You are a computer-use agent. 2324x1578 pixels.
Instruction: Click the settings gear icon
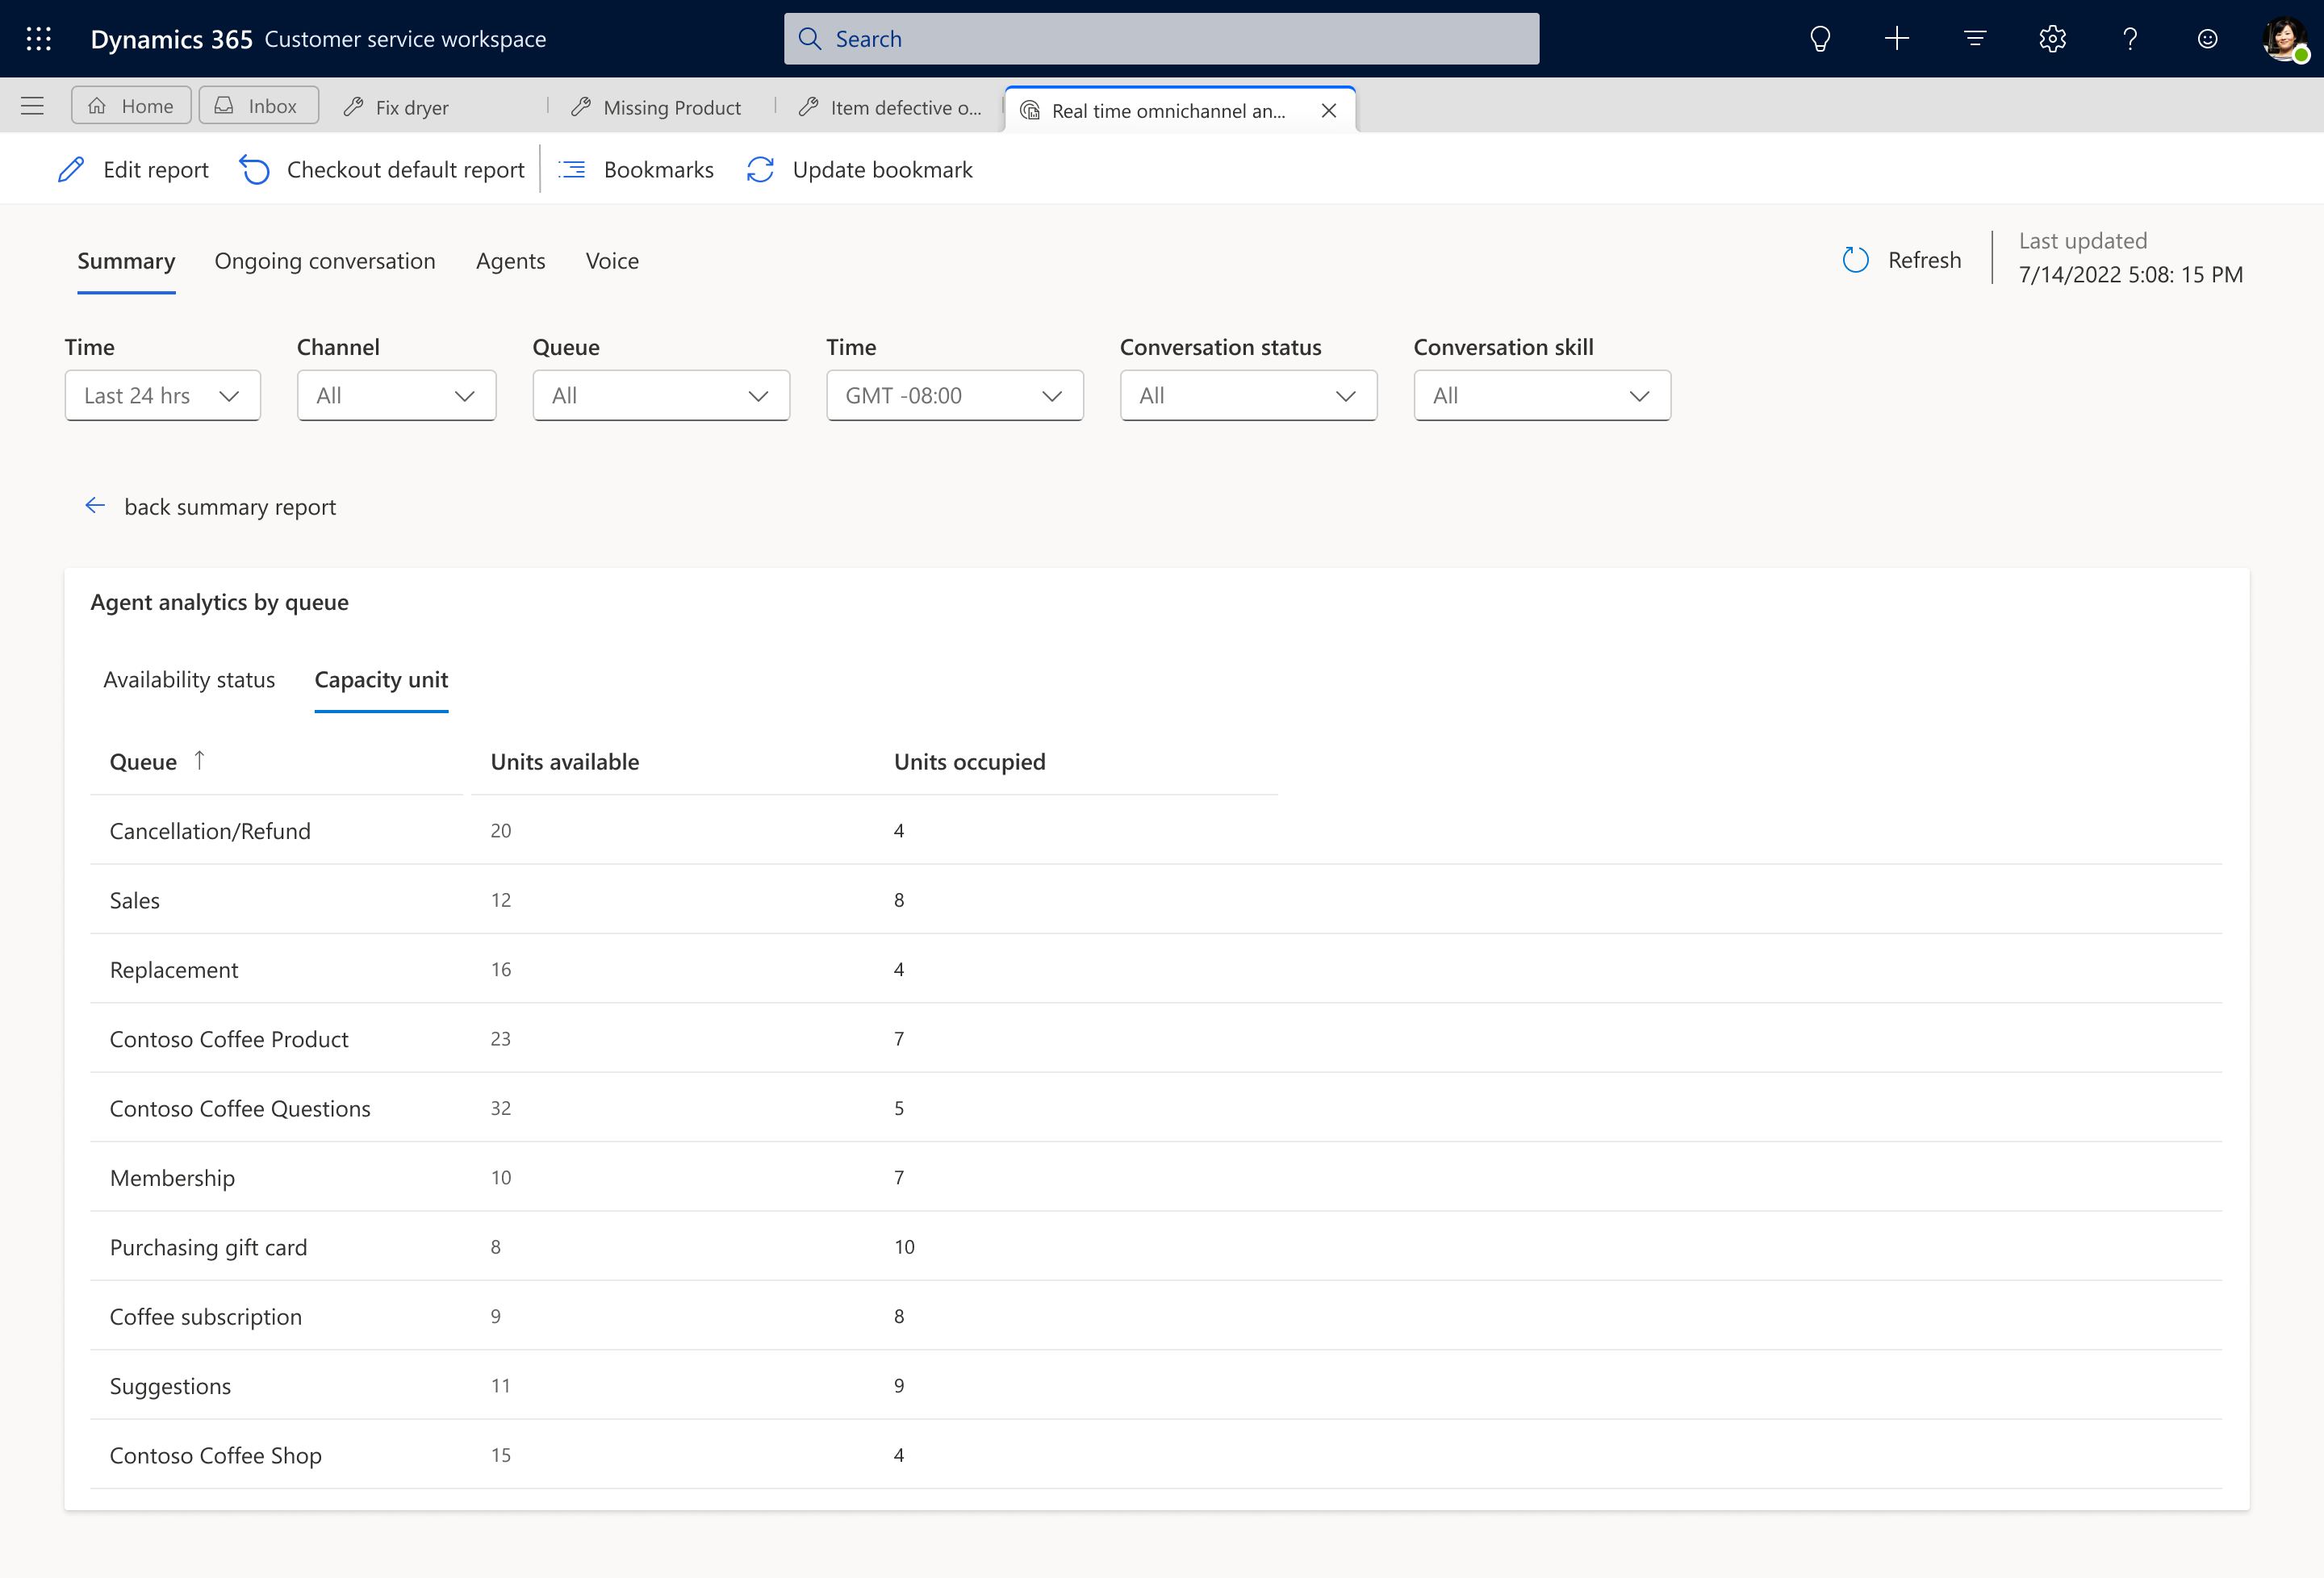pos(2053,39)
